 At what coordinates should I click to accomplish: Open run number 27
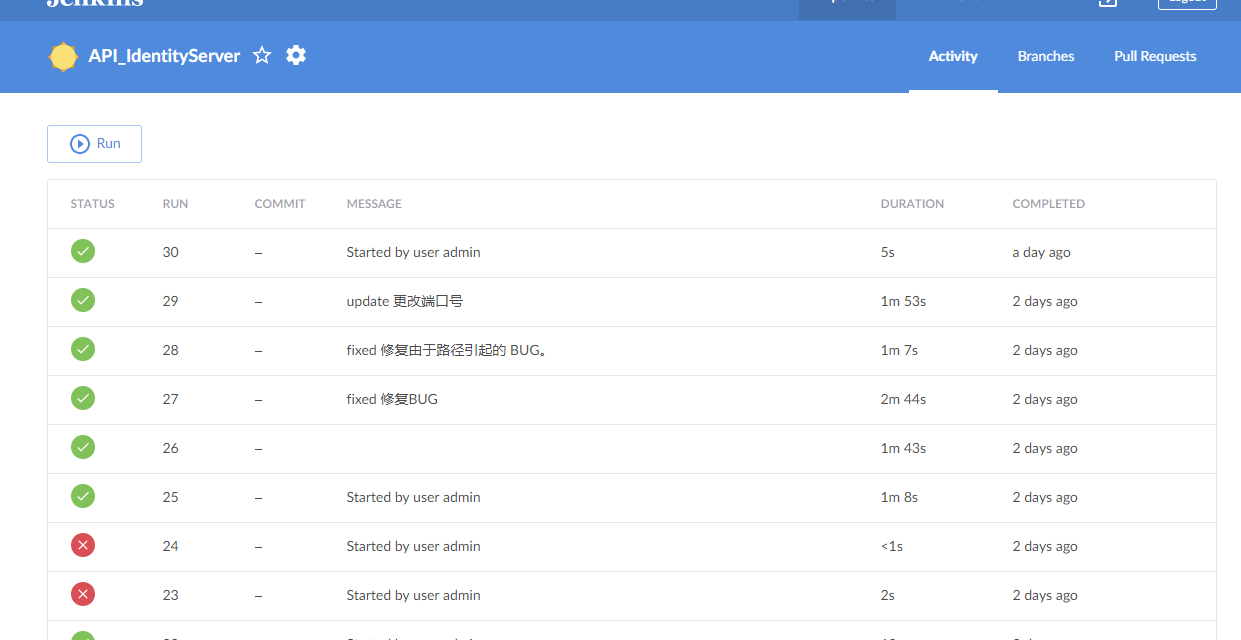tap(171, 400)
